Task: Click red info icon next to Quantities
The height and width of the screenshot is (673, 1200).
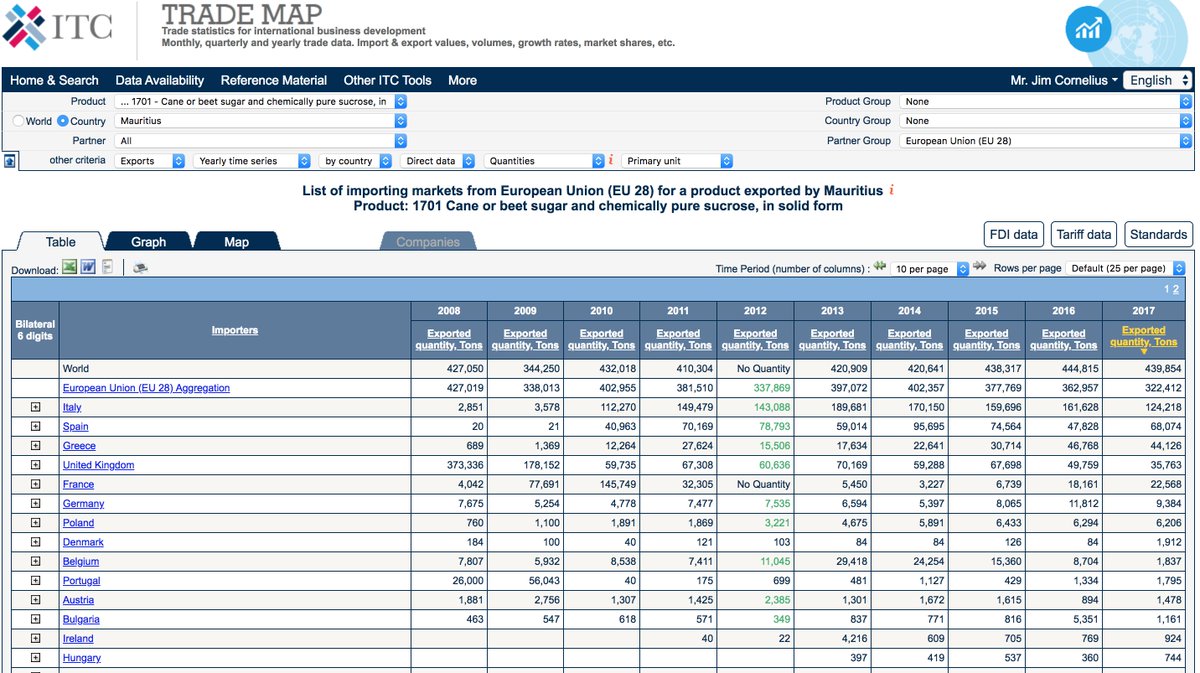Action: coord(611,160)
